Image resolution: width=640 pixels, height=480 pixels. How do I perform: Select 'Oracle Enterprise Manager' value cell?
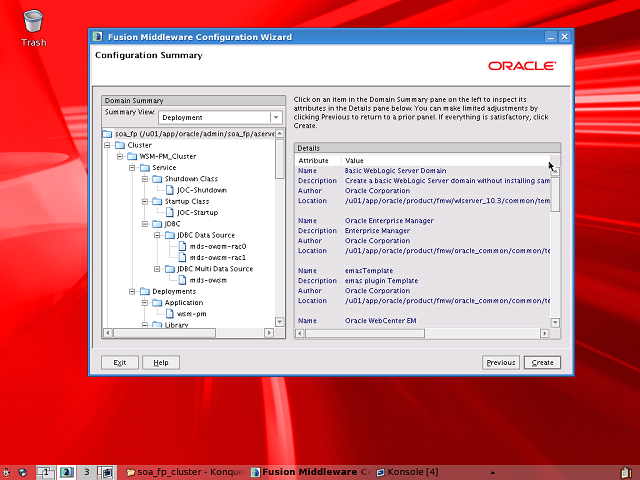tap(447, 221)
